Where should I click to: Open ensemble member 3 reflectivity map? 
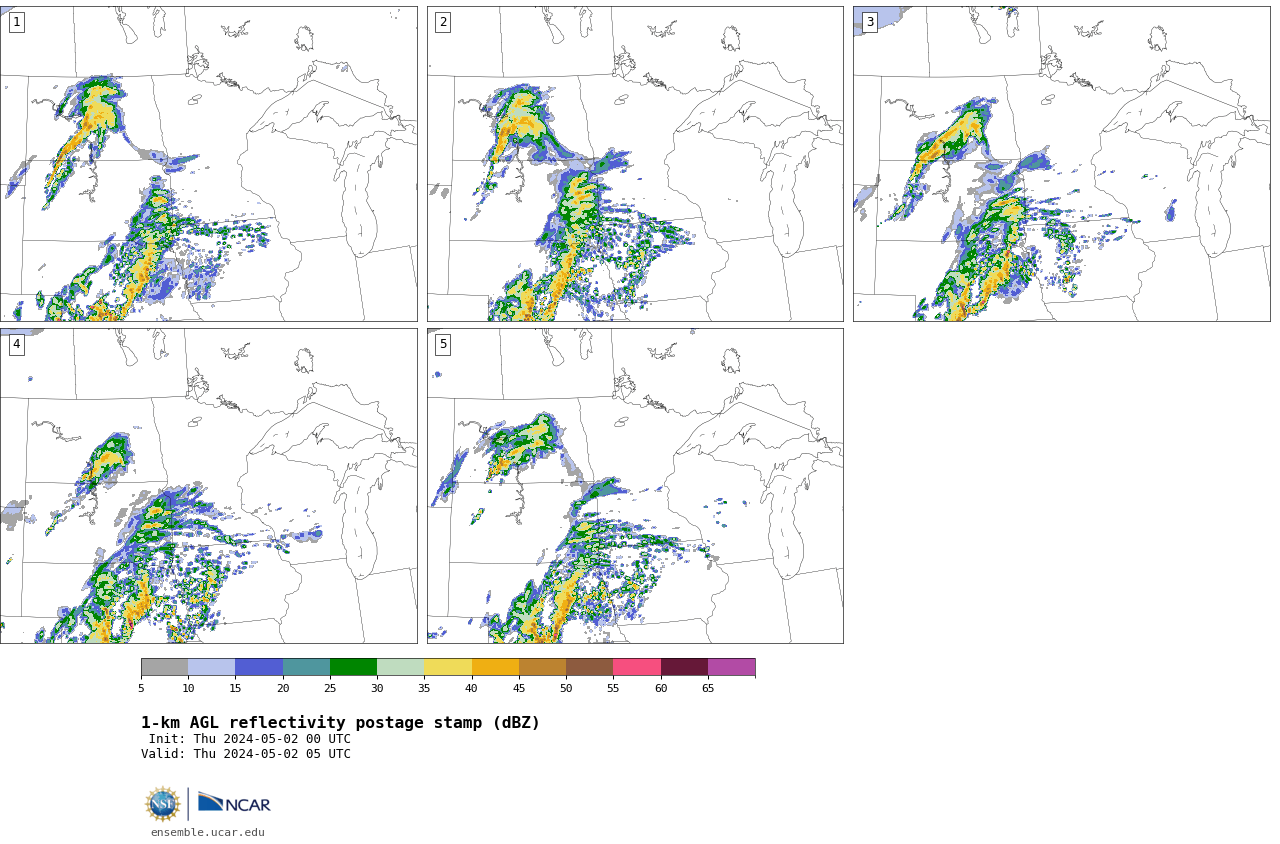click(x=1061, y=164)
